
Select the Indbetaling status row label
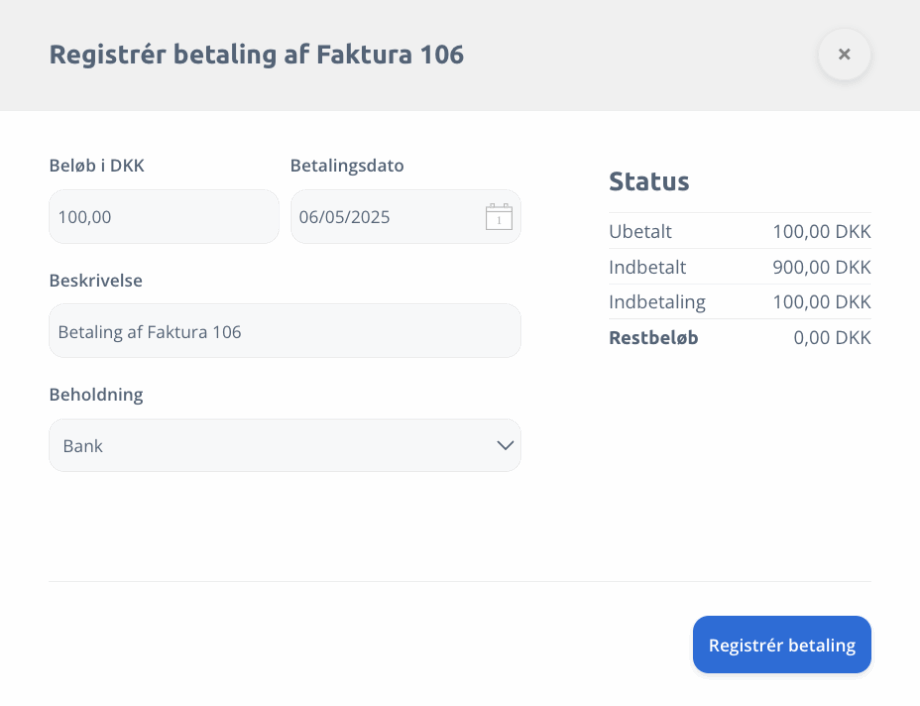point(657,302)
